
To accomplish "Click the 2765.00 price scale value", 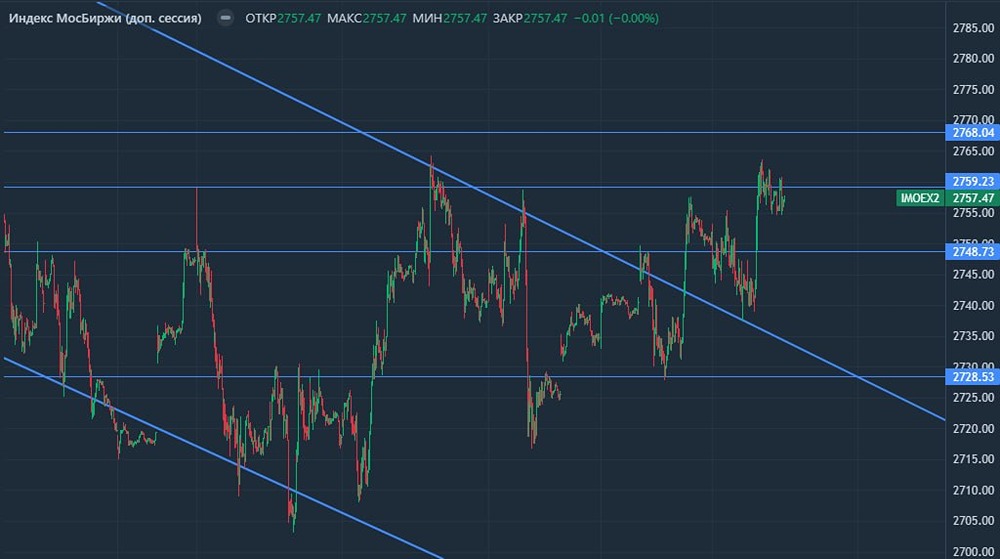I will point(973,152).
